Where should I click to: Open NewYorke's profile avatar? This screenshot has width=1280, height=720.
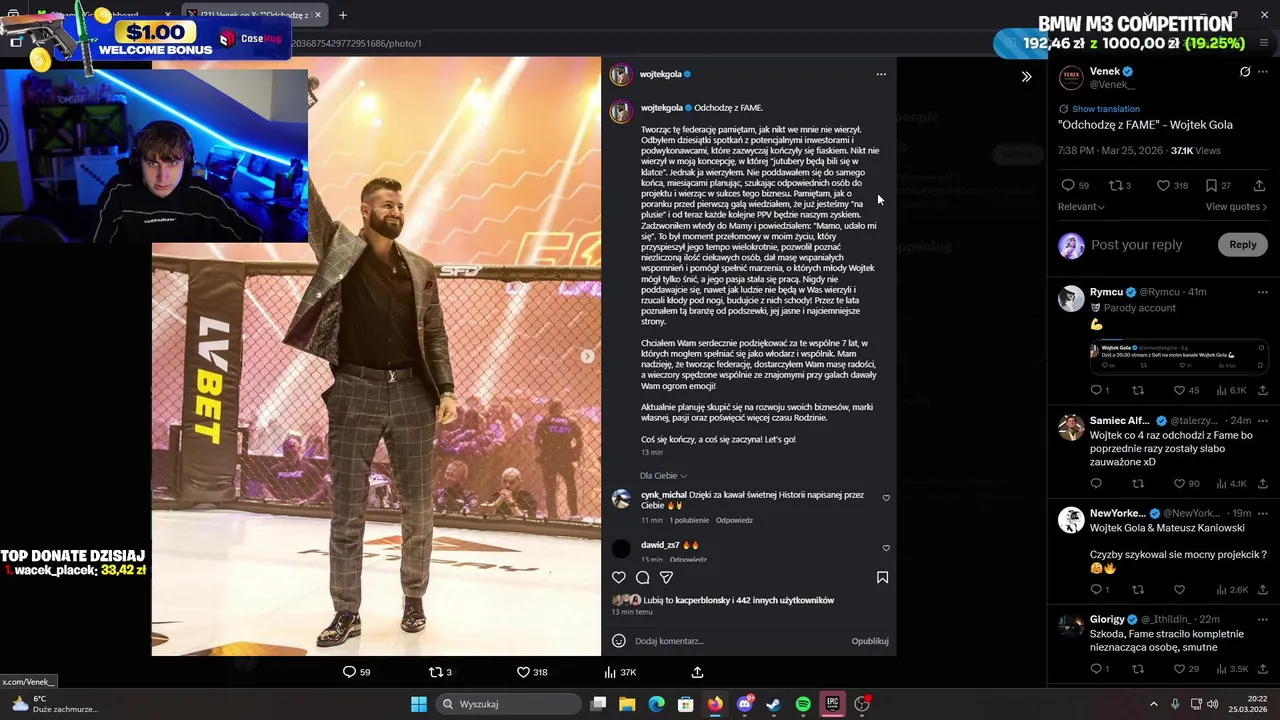click(1071, 520)
